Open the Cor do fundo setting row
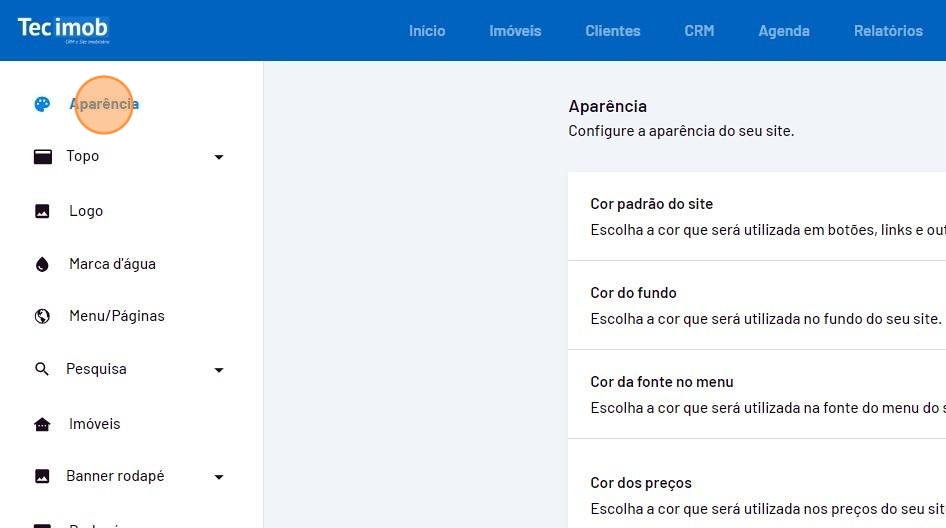The height and width of the screenshot is (528, 946). tap(756, 305)
